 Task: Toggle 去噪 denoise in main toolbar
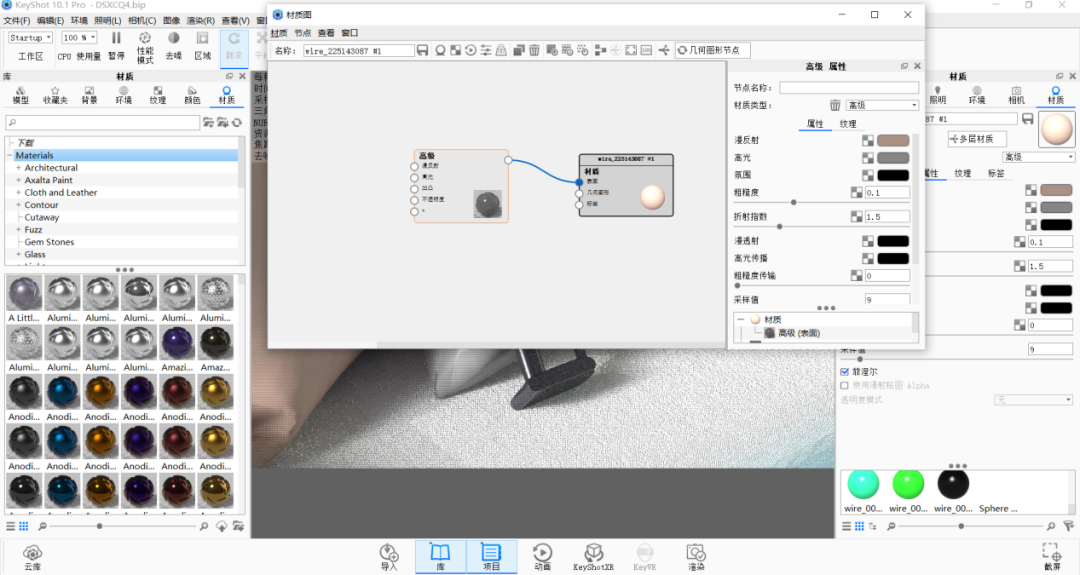pos(174,45)
